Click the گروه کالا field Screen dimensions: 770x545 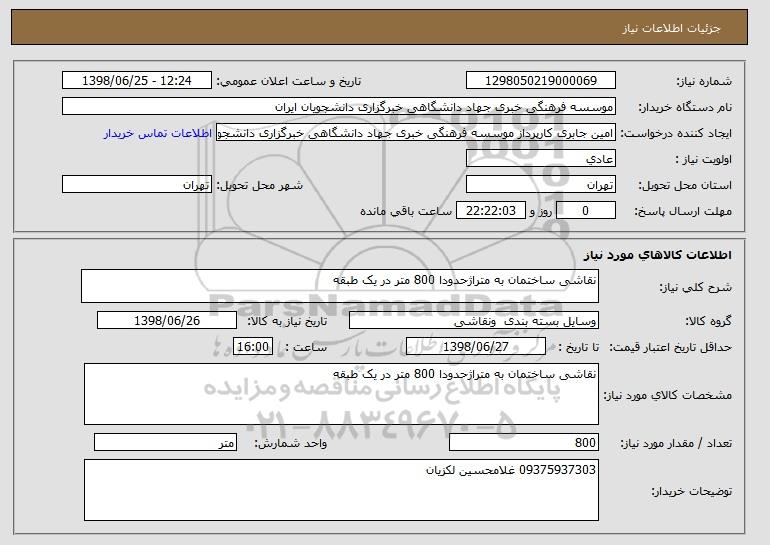pyautogui.click(x=474, y=321)
